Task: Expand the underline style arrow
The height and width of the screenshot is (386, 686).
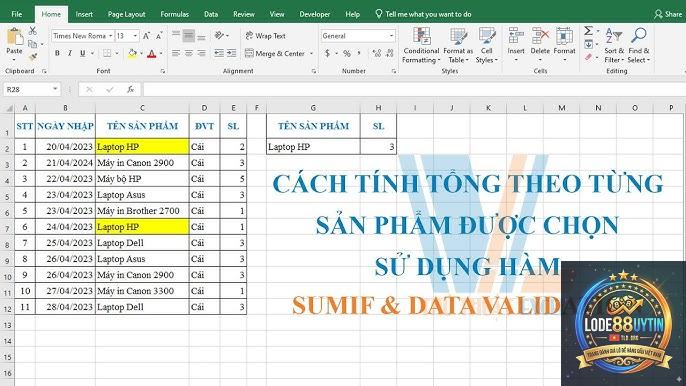Action: pos(92,53)
